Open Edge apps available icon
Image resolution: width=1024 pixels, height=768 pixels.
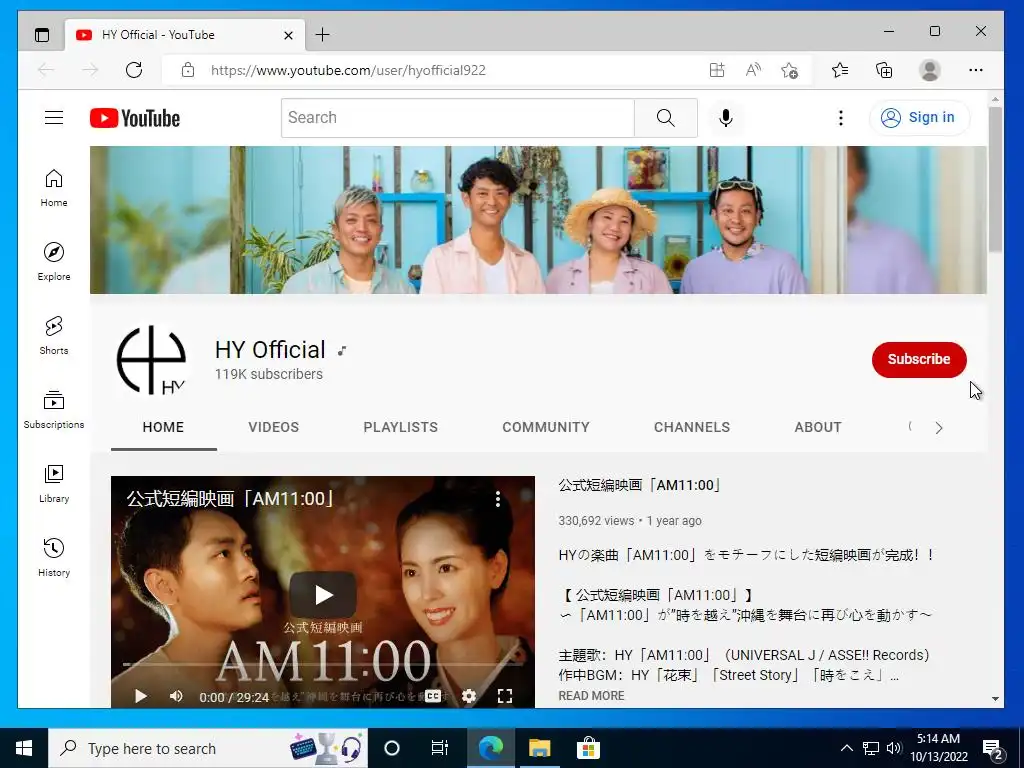(717, 70)
